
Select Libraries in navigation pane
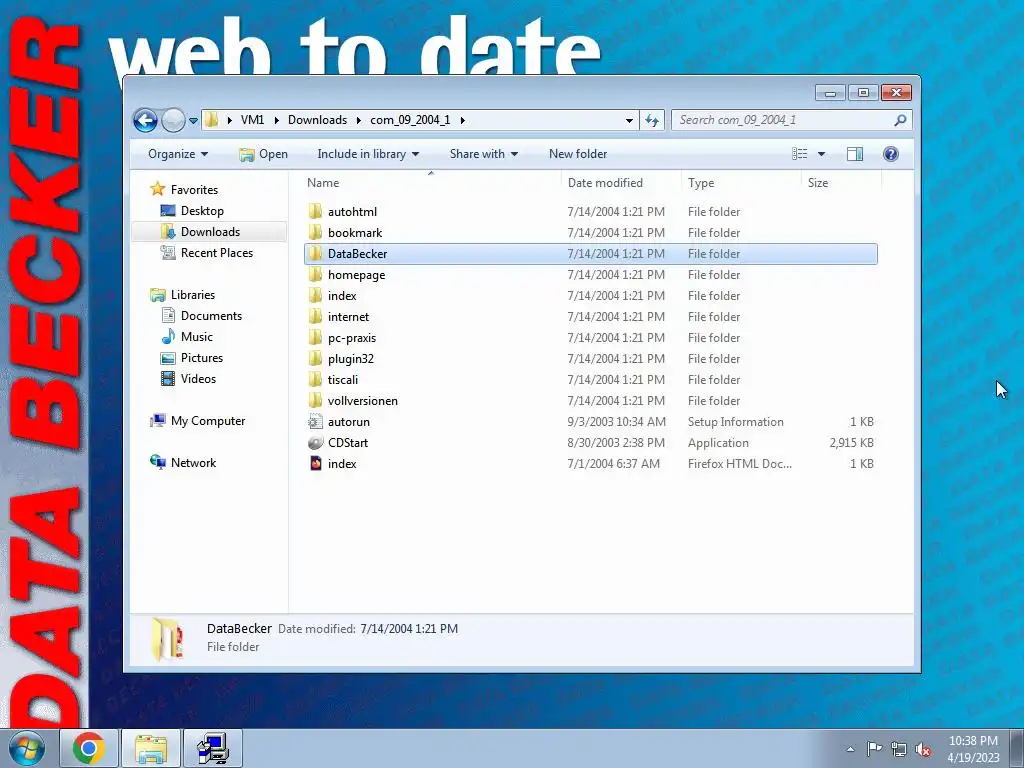click(193, 295)
